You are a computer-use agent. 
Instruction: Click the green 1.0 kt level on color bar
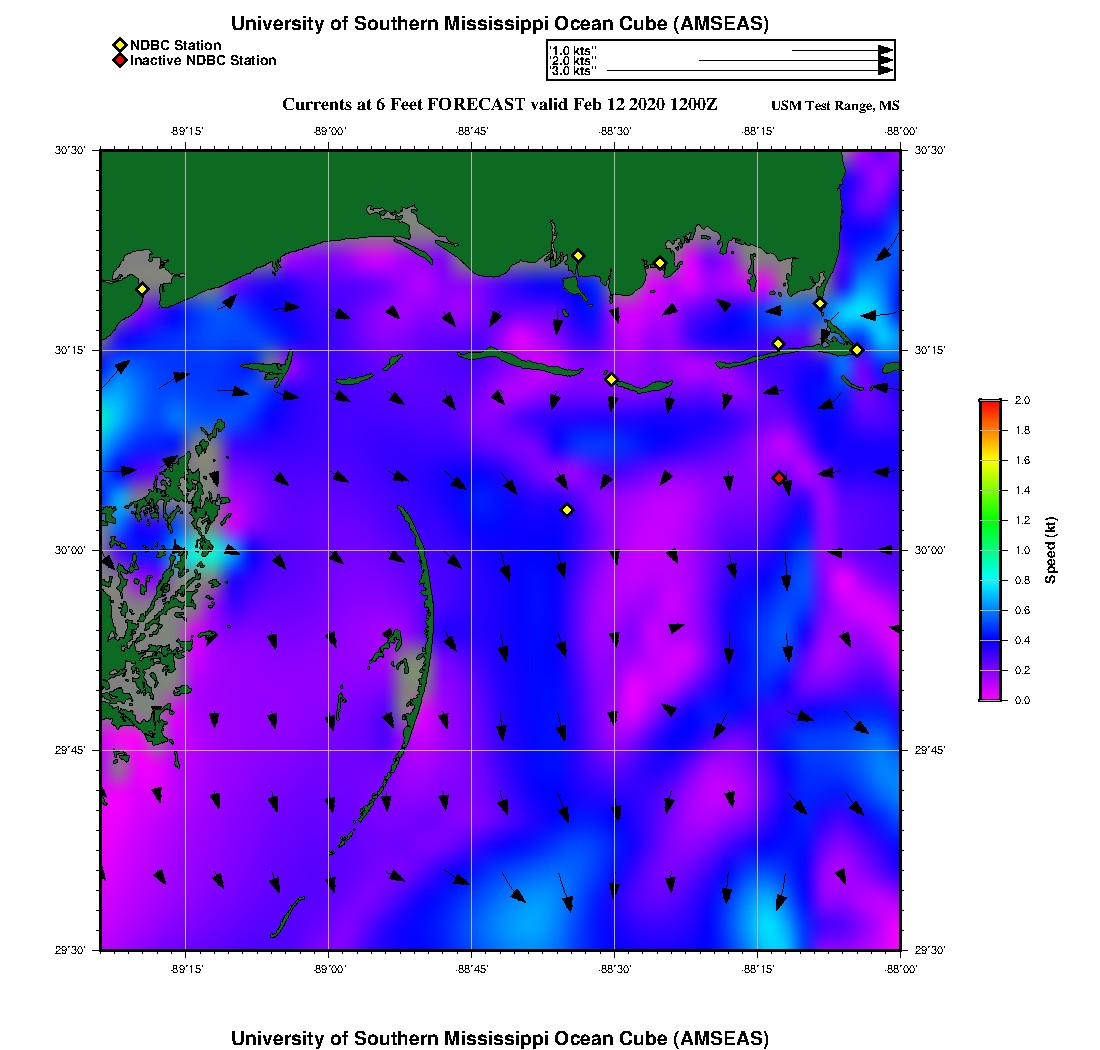990,550
